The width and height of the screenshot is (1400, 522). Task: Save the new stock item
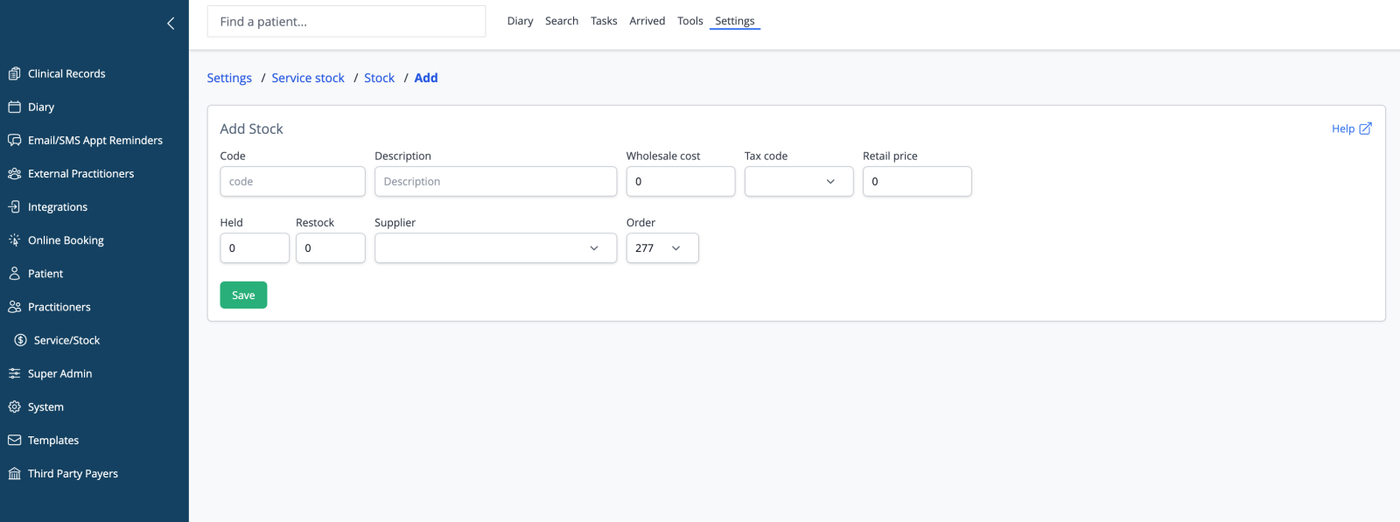[243, 295]
